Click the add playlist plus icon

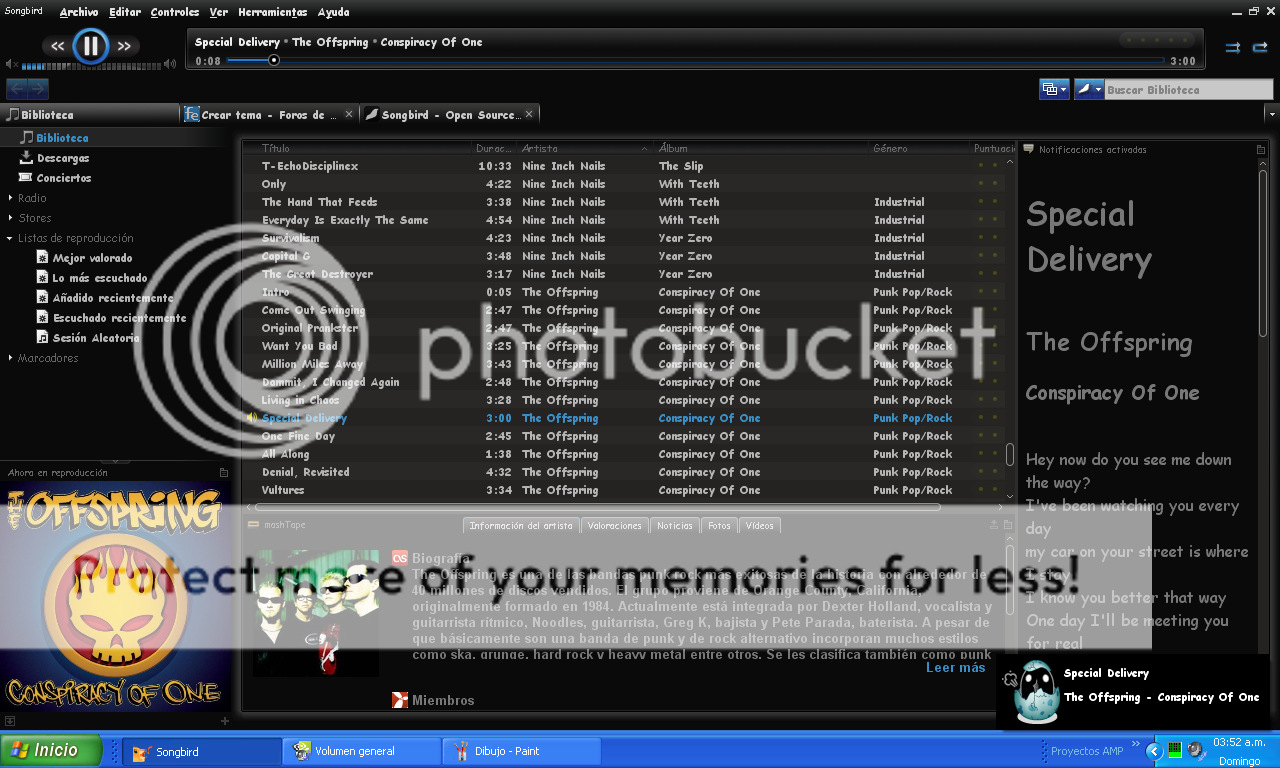tap(224, 721)
